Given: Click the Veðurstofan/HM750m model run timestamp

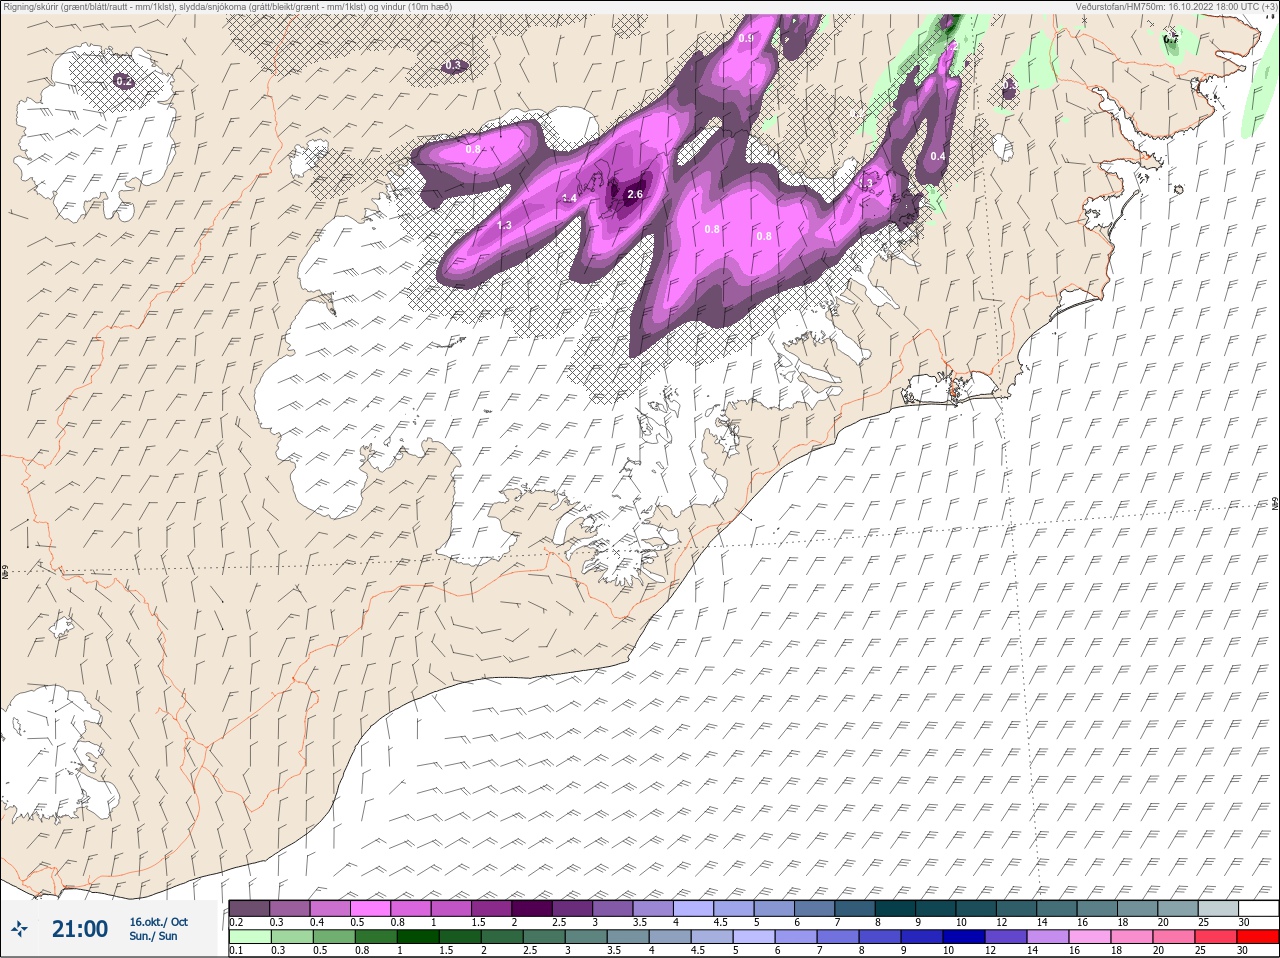Looking at the screenshot, I should [1176, 6].
